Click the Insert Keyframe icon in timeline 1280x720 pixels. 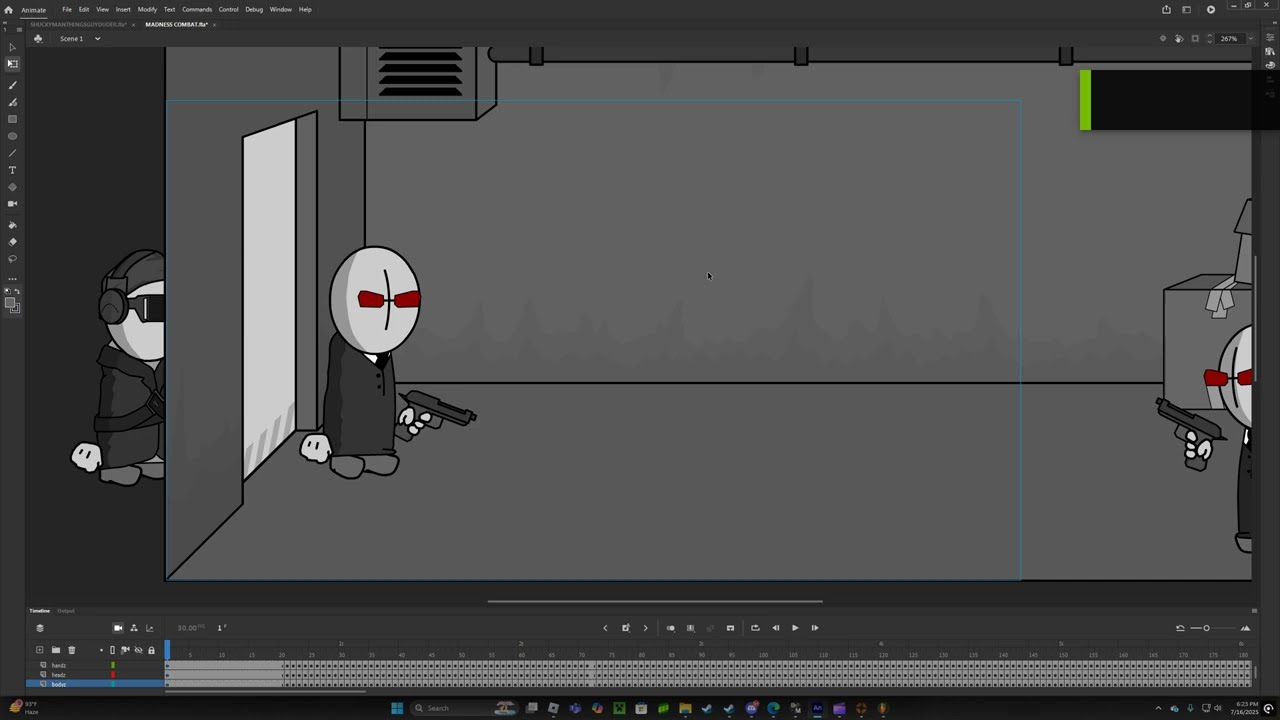pos(626,628)
